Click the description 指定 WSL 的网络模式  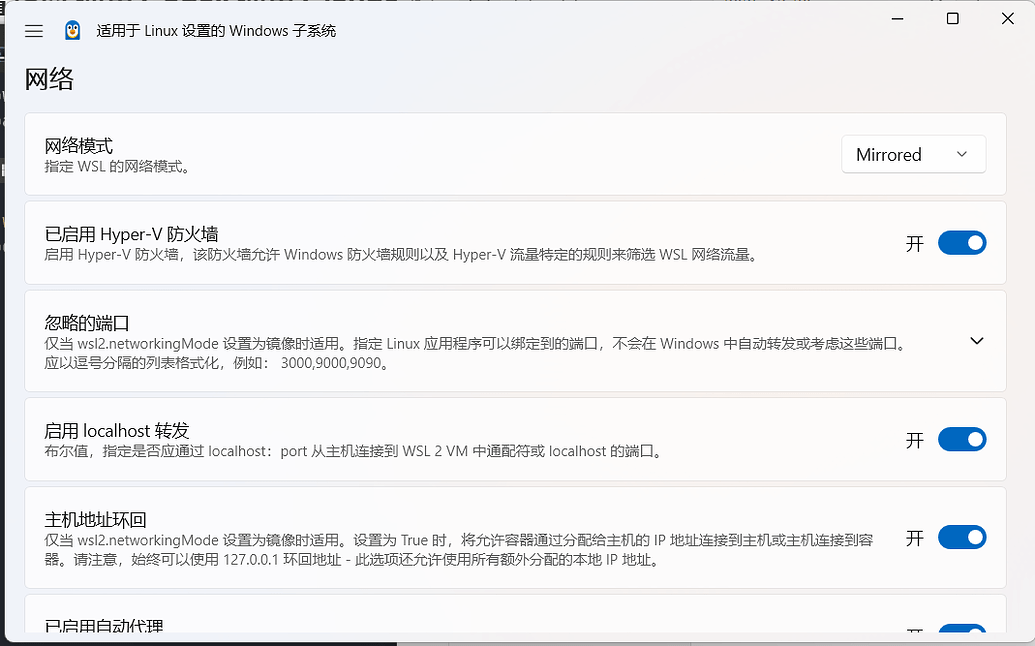point(117,166)
